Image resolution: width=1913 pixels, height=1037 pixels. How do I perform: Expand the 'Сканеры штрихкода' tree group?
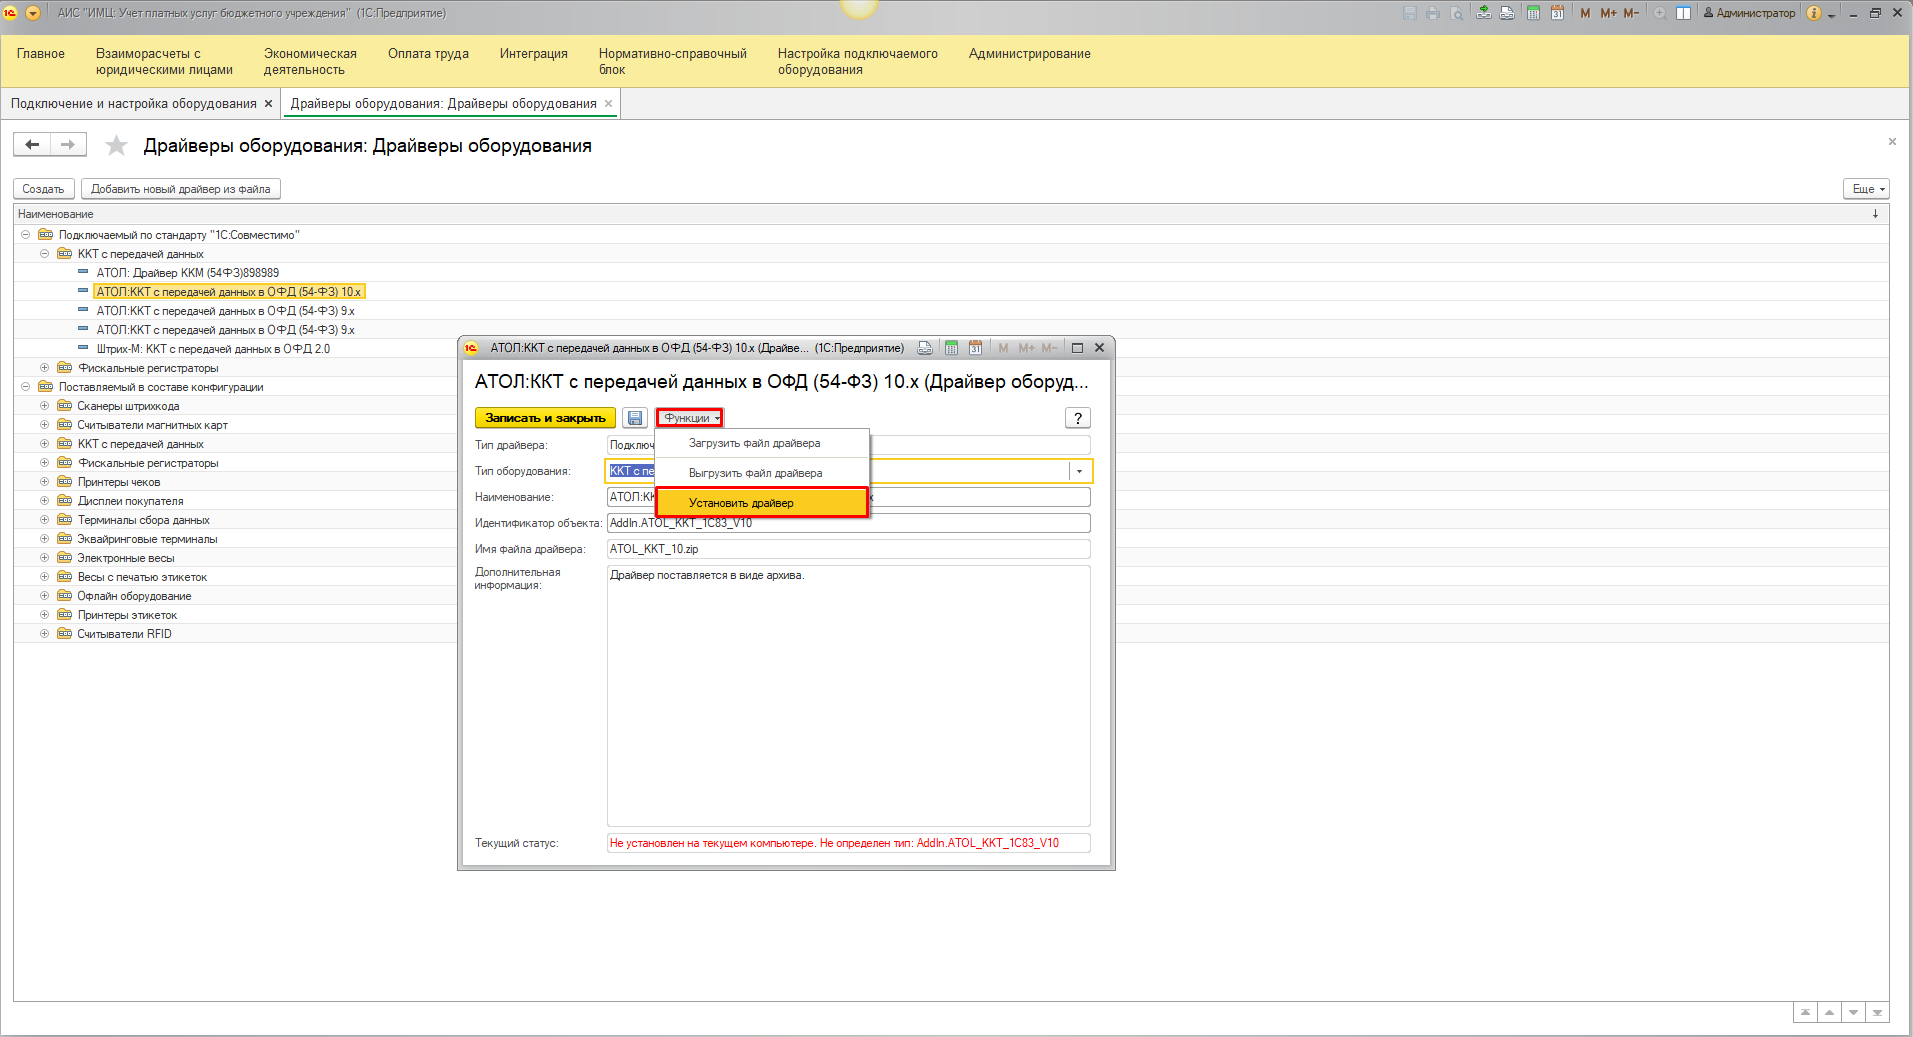(x=44, y=406)
